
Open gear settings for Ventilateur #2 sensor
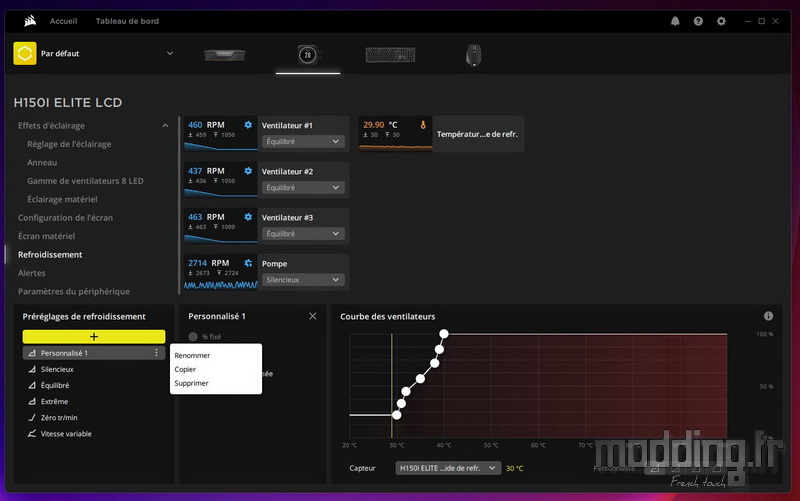pyautogui.click(x=248, y=171)
